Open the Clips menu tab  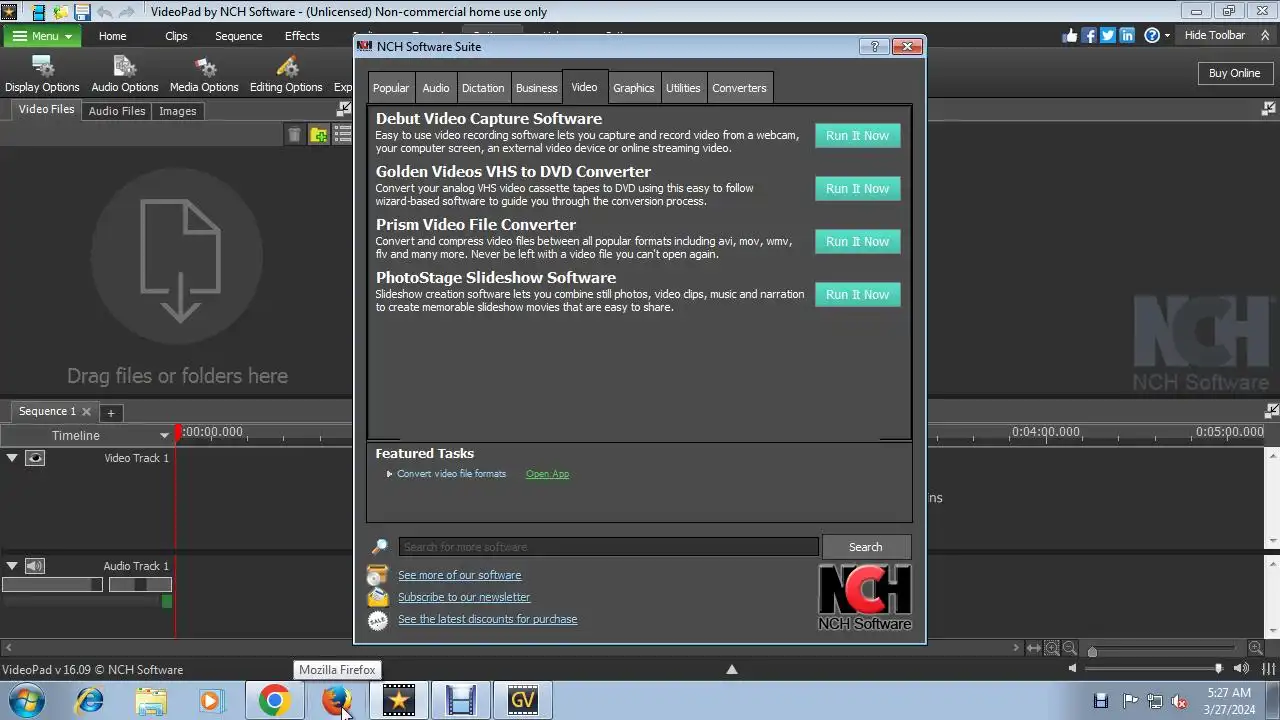point(176,36)
